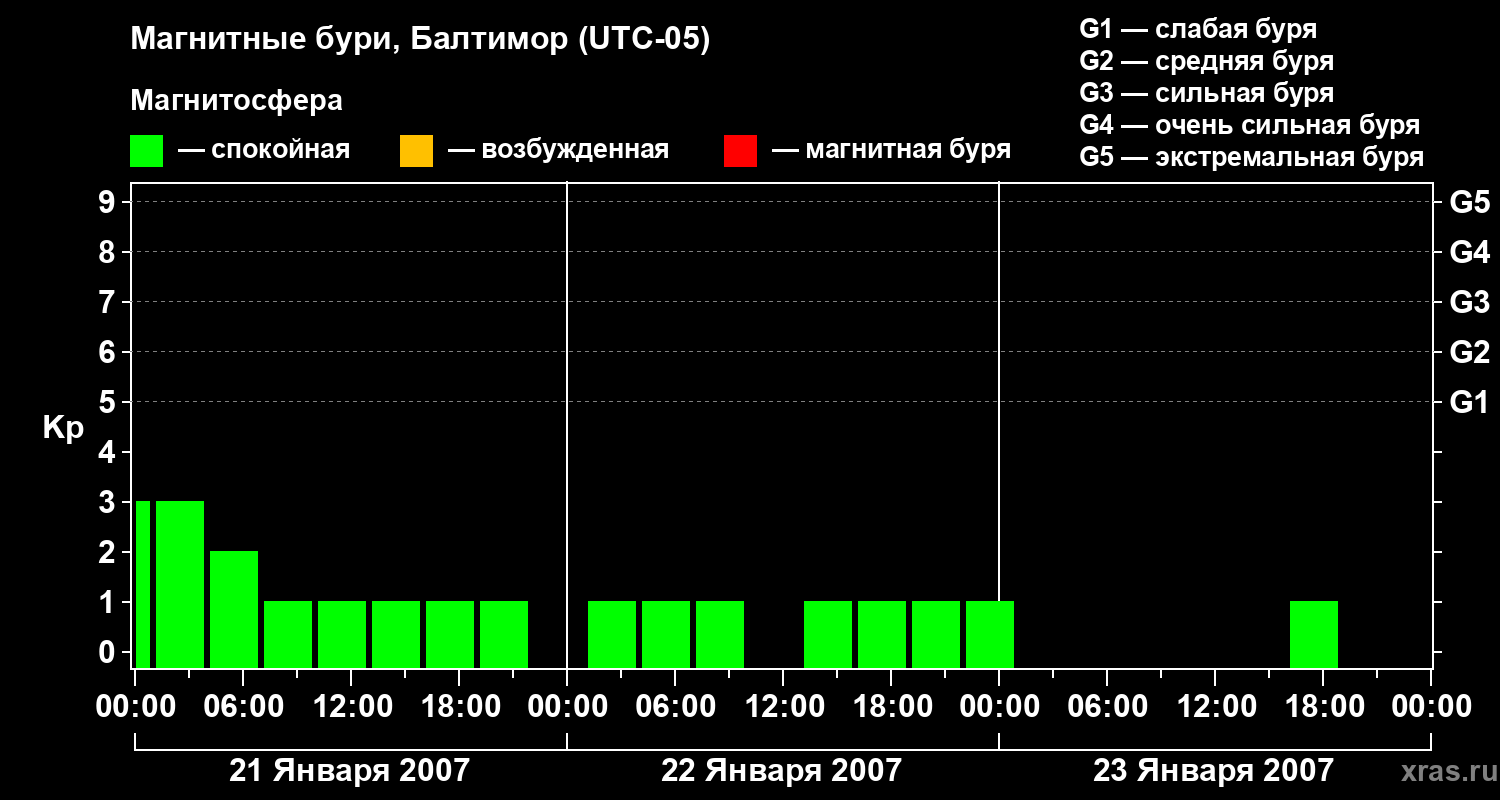Click the "18:00" time label under 23 Января
Image resolution: width=1500 pixels, height=800 pixels.
1323,706
